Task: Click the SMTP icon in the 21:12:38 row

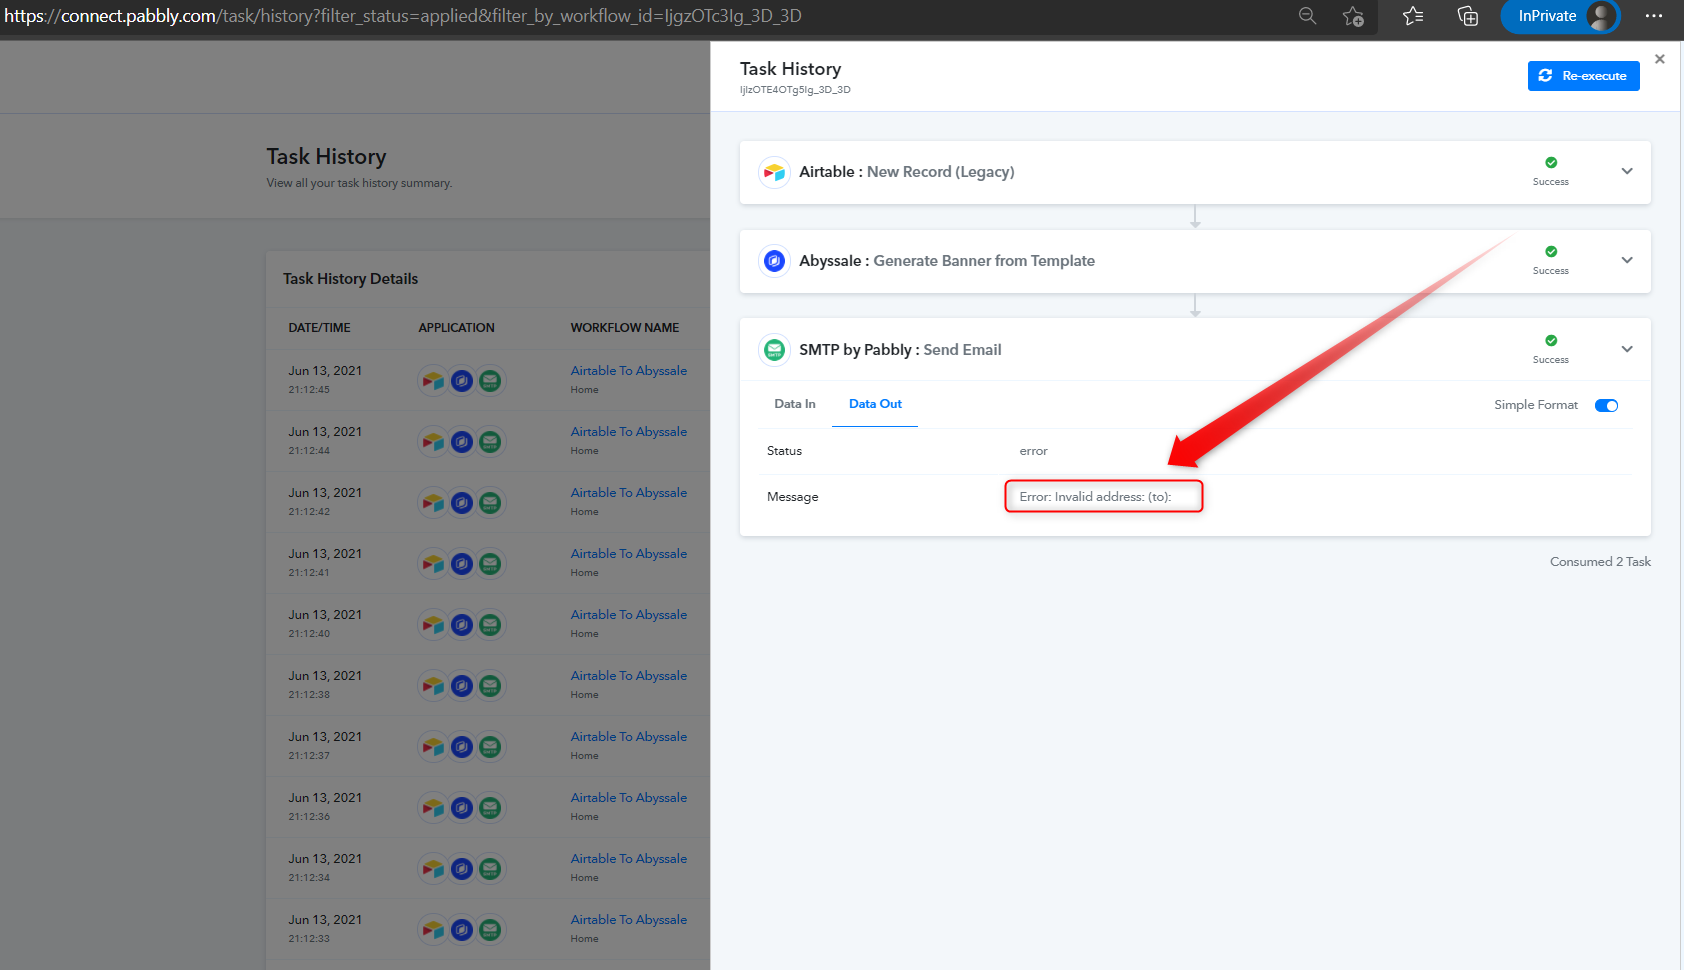Action: [x=490, y=685]
